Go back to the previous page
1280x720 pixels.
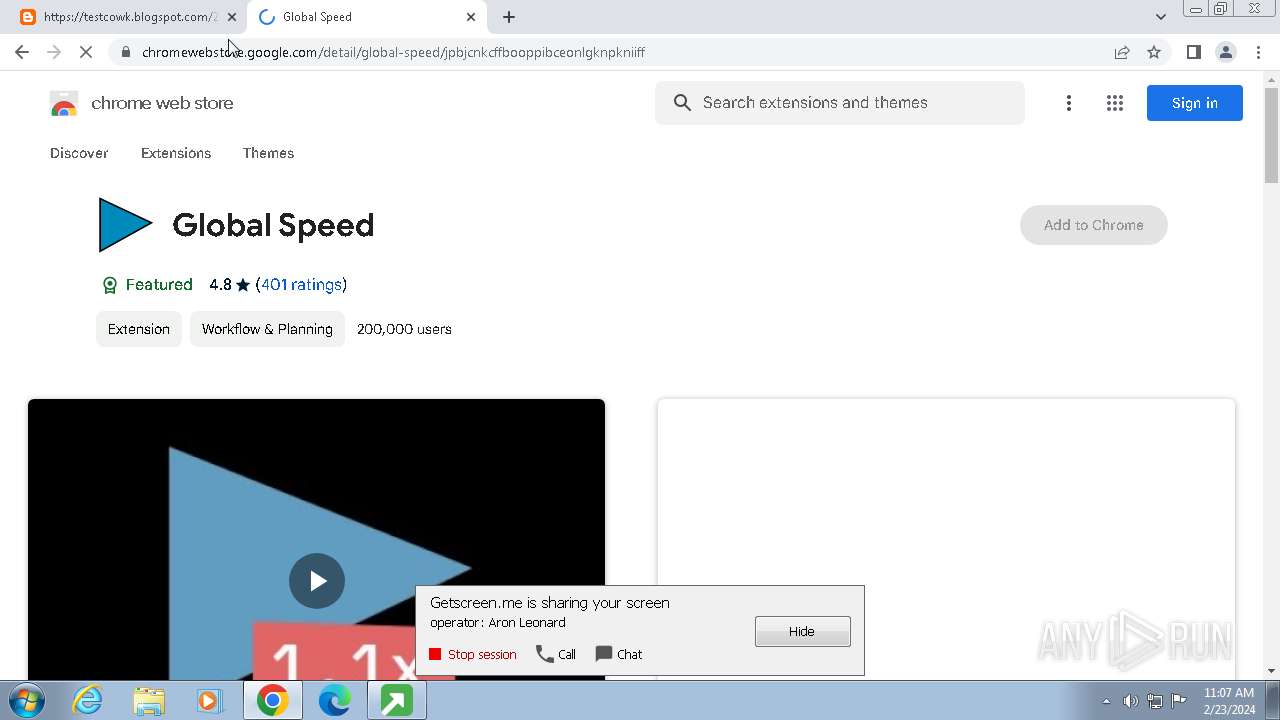coord(22,52)
